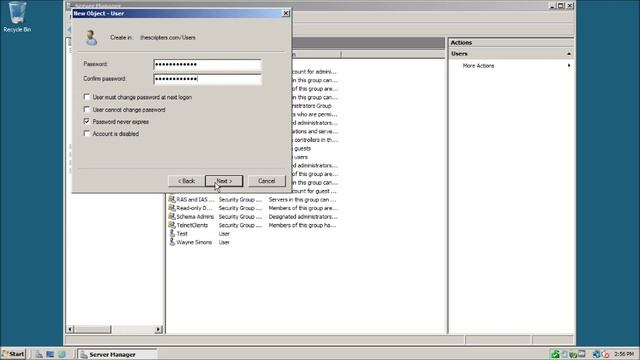
Task: Click the tree pane scrollbar right arrow
Action: click(x=158, y=329)
